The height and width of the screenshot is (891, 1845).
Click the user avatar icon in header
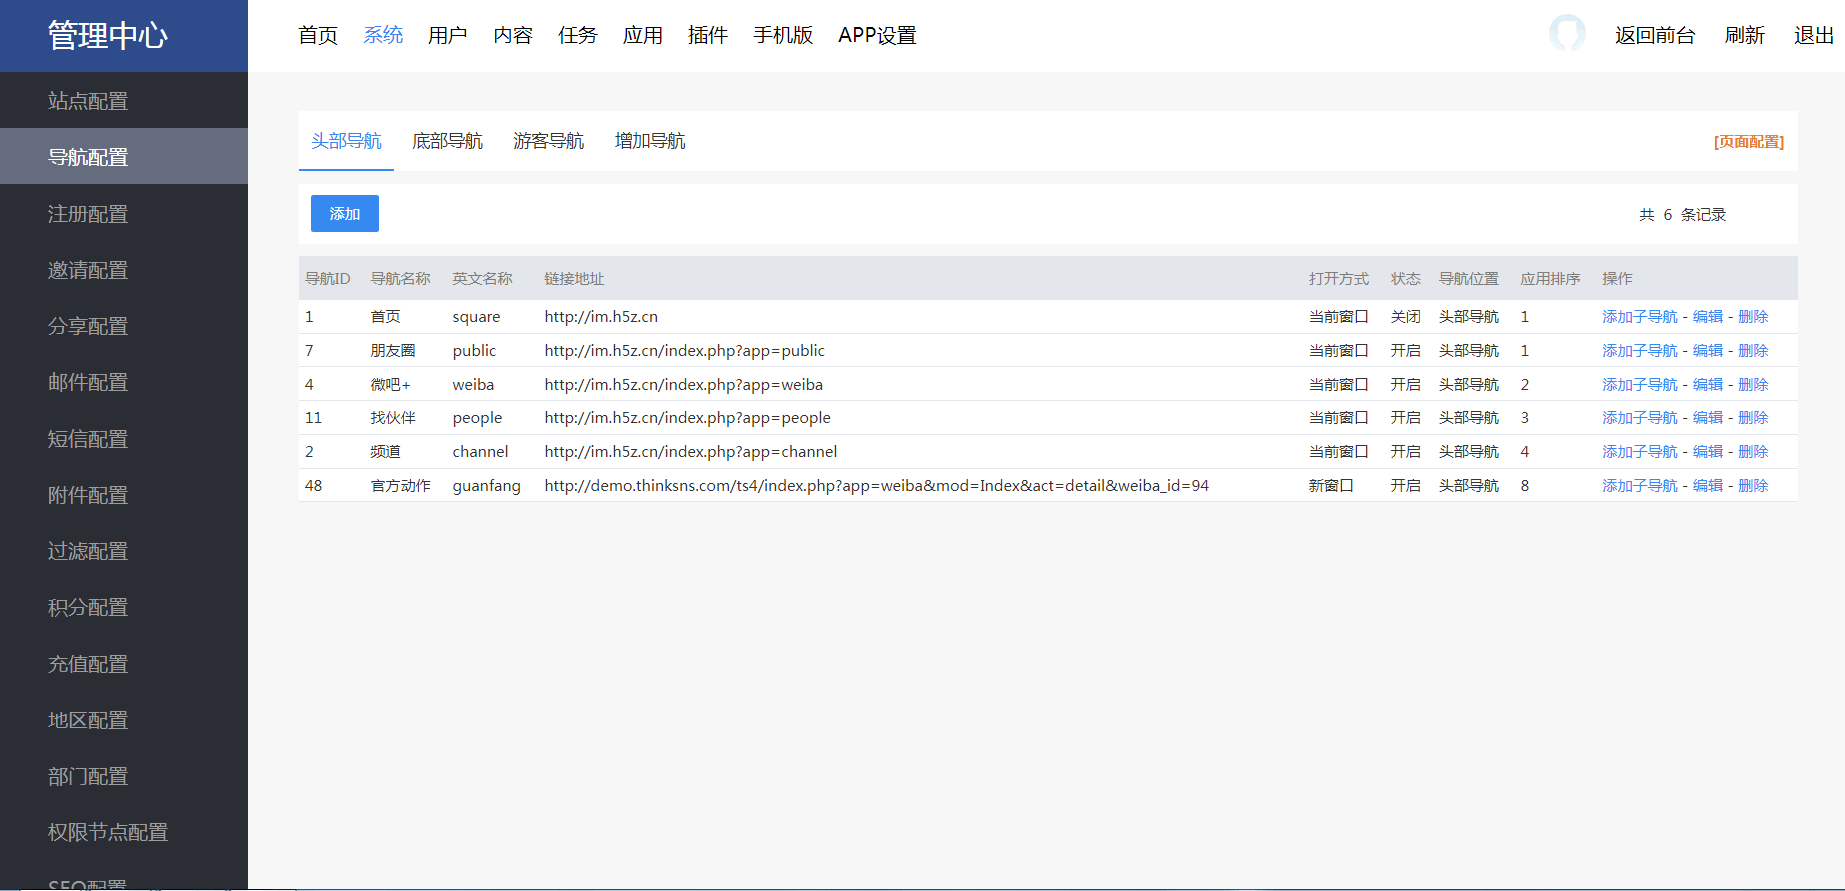pos(1567,33)
